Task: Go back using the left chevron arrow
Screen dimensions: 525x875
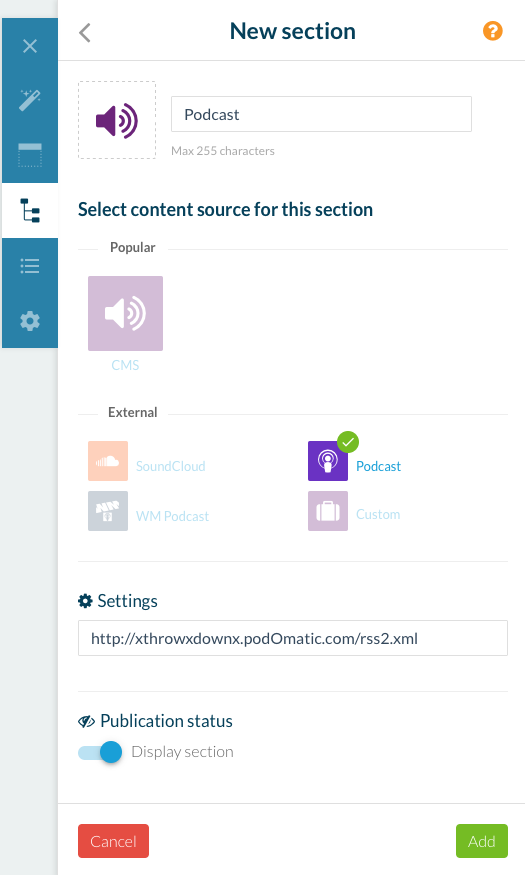Action: 85,32
